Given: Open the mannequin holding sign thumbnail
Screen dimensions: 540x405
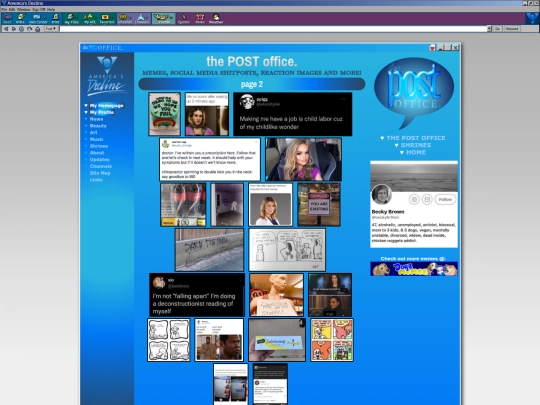Looking at the screenshot, I should (x=277, y=295).
